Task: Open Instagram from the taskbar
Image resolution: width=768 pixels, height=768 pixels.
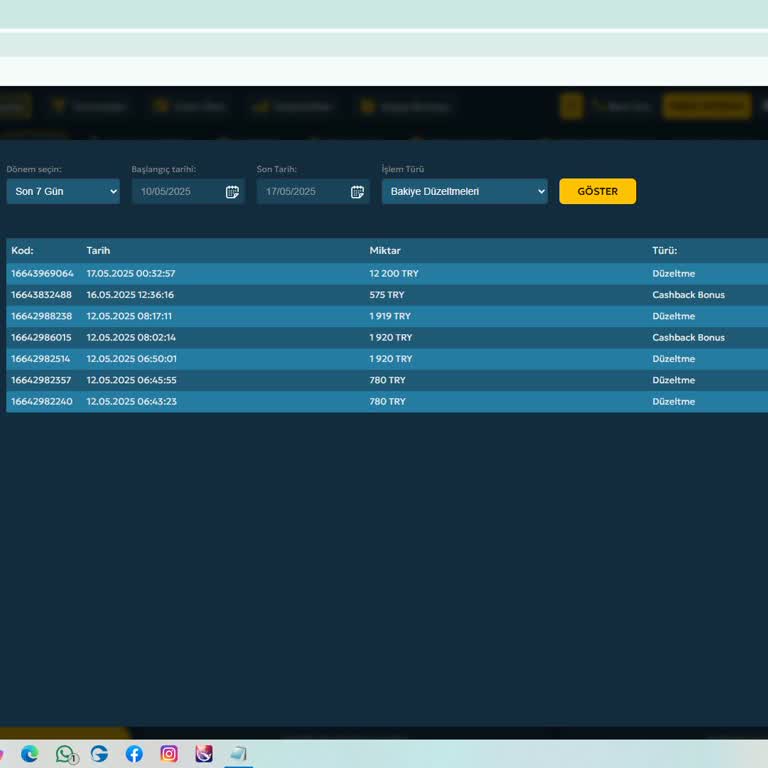Action: point(169,754)
